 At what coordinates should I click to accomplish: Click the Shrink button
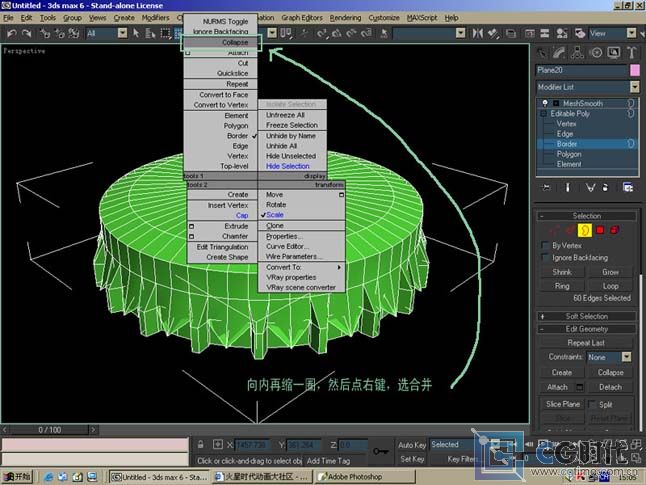[562, 272]
